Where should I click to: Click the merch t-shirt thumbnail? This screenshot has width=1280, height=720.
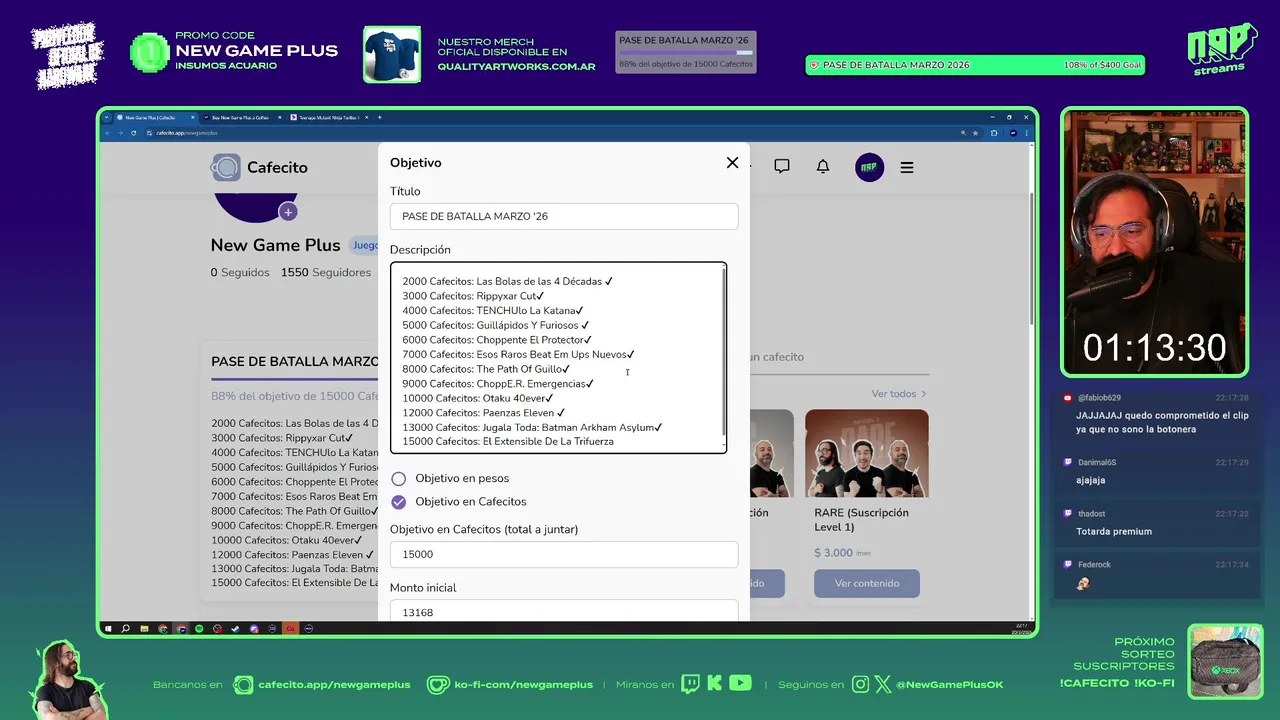(392, 54)
